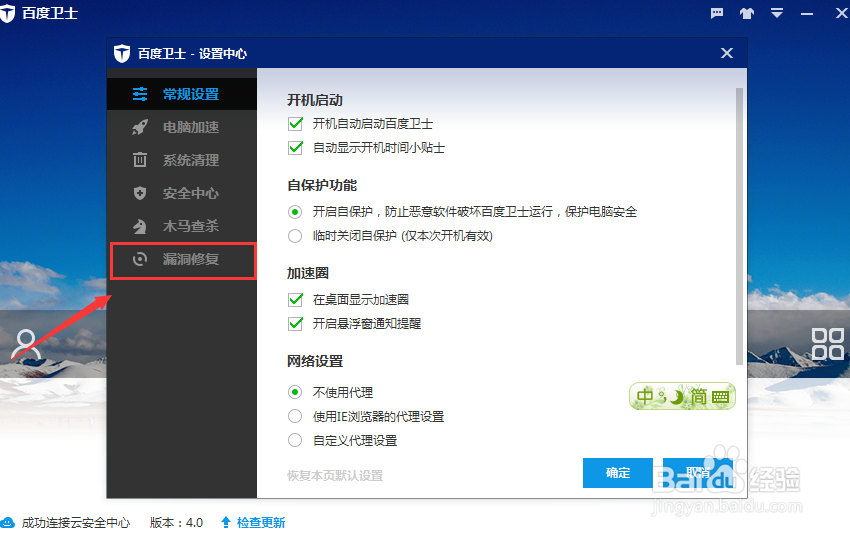
Task: Click 网络设置 section heading
Action: (315, 361)
